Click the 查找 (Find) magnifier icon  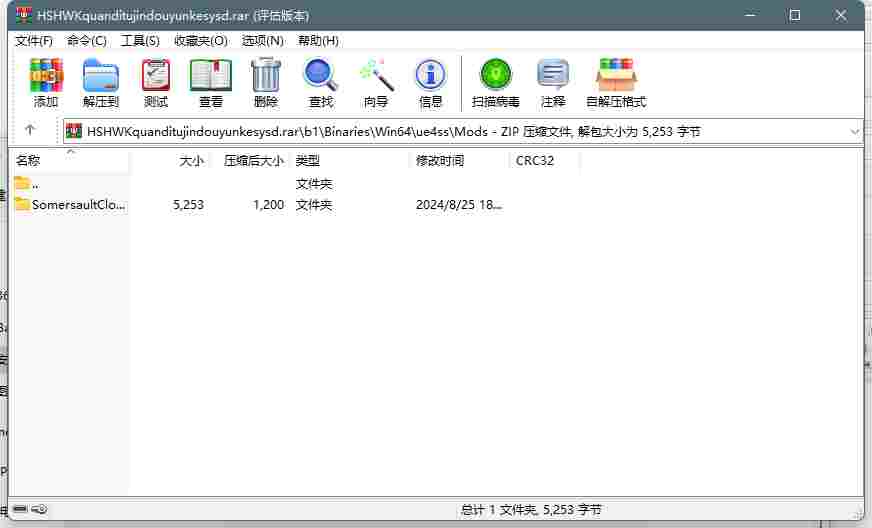(321, 75)
